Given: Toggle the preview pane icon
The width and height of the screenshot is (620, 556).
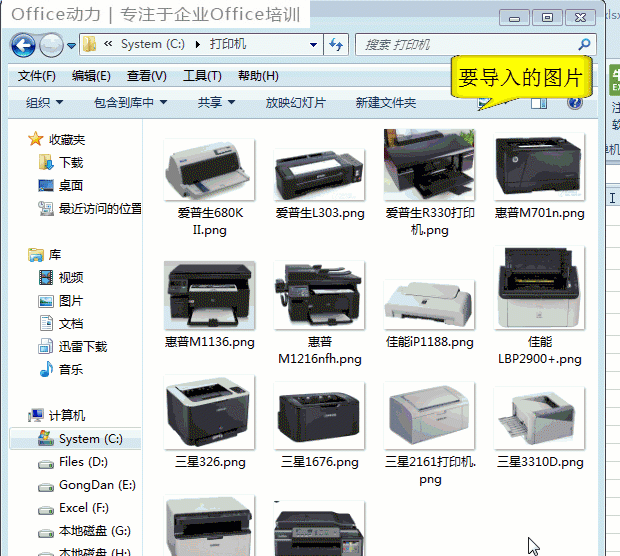Looking at the screenshot, I should [x=539, y=103].
